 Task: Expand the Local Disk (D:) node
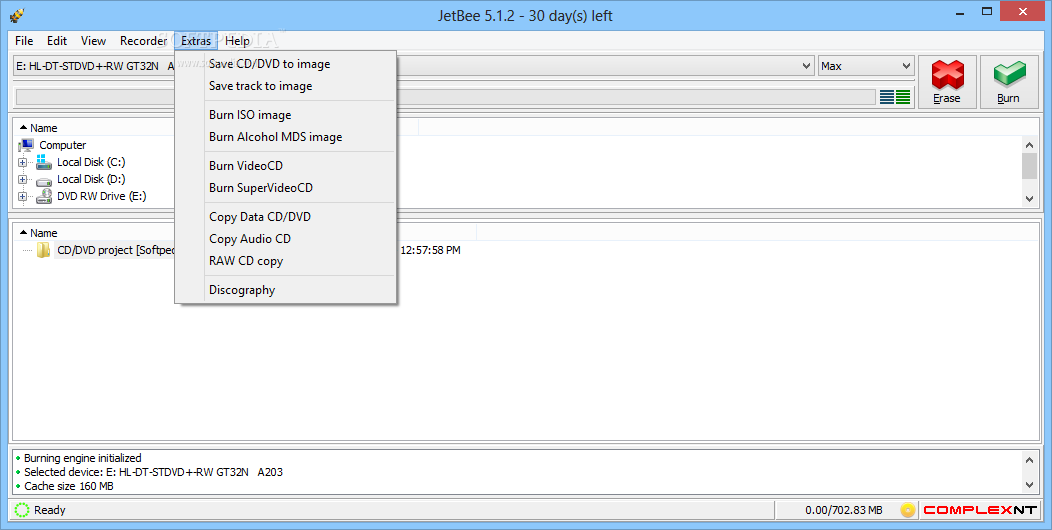pos(22,180)
